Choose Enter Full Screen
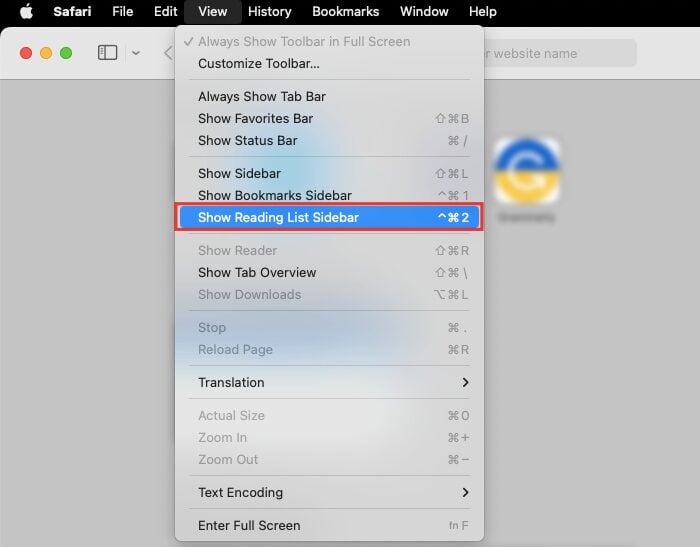Image resolution: width=700 pixels, height=547 pixels. pos(329,525)
